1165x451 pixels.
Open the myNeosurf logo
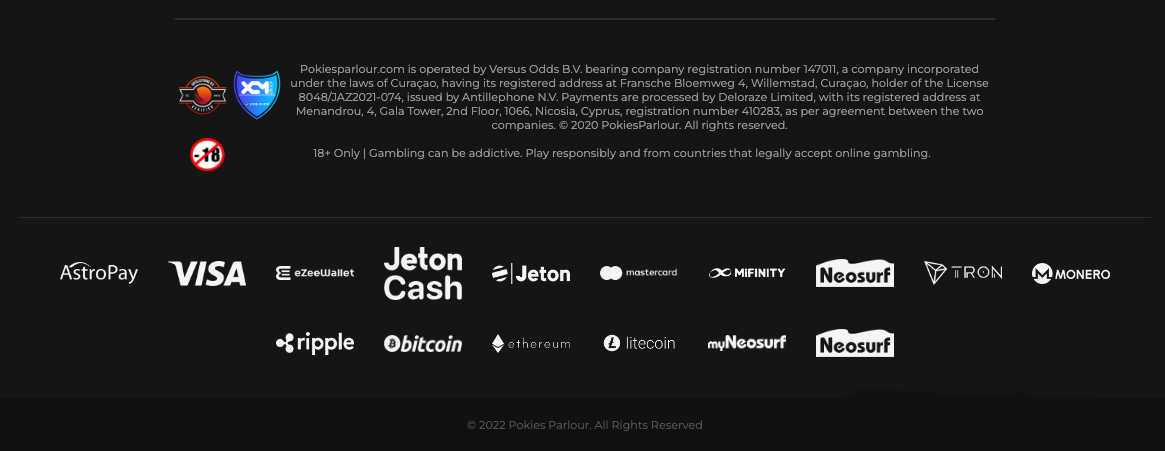747,343
